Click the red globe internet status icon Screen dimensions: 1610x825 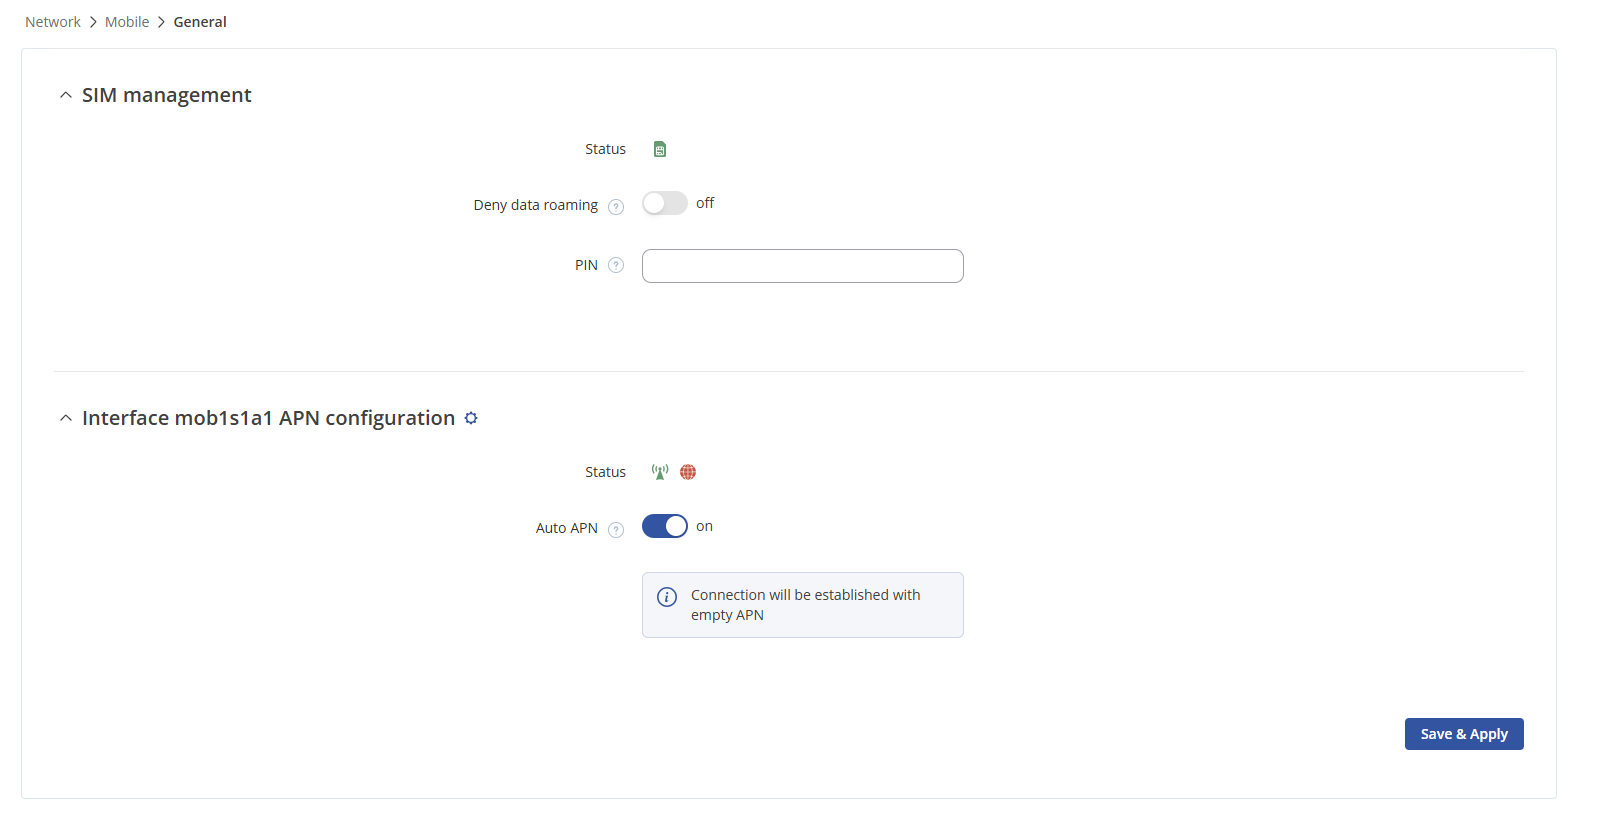click(x=688, y=472)
